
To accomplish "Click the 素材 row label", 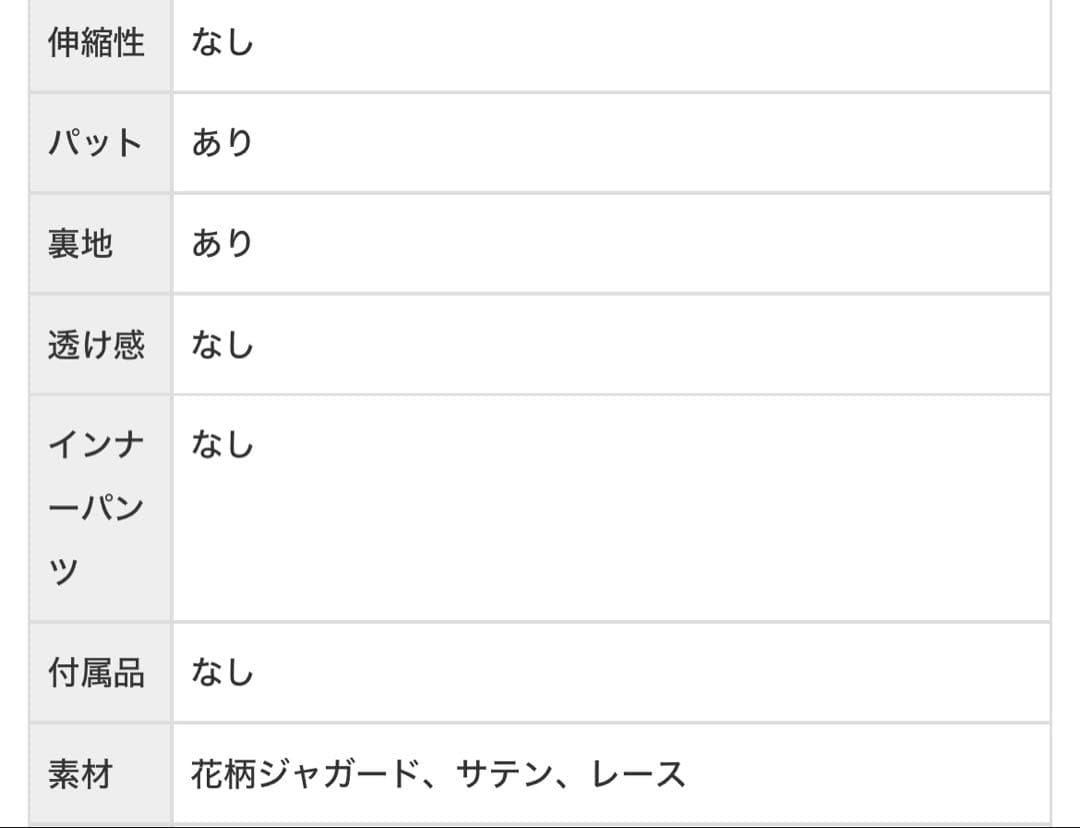I will (x=80, y=775).
